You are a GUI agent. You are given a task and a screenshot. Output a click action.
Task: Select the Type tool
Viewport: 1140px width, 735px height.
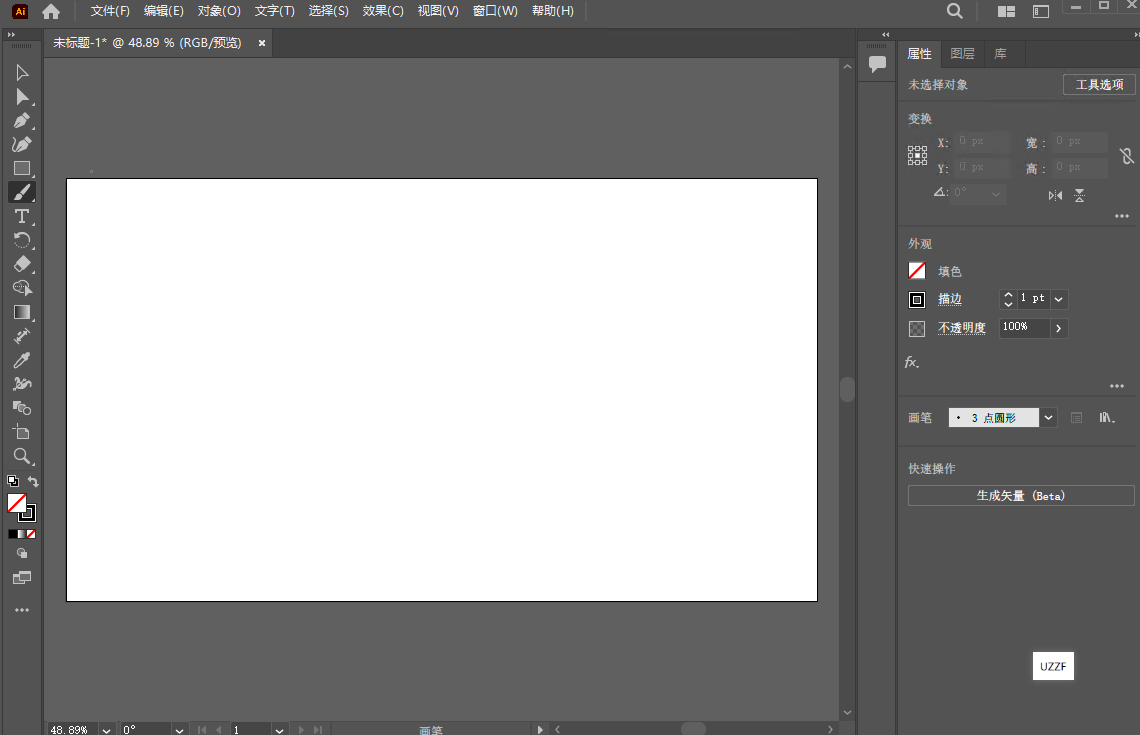click(22, 217)
